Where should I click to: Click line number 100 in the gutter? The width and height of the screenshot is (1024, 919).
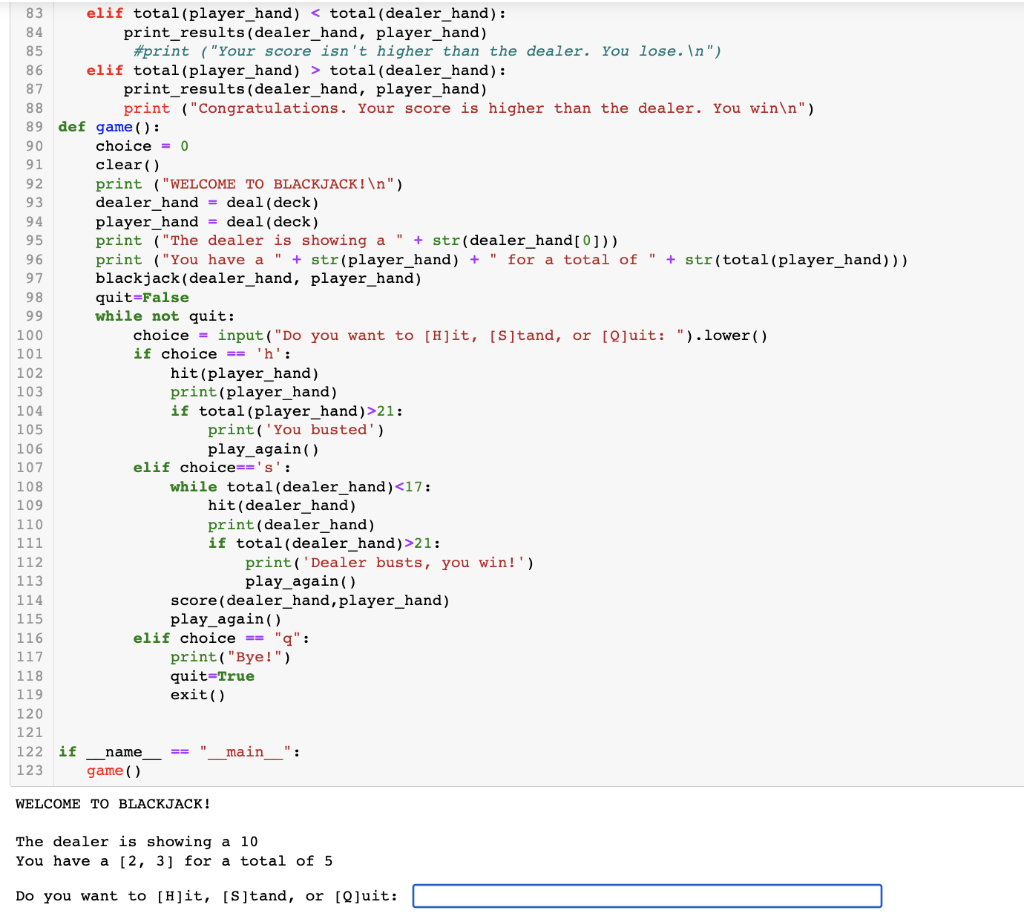(x=29, y=335)
